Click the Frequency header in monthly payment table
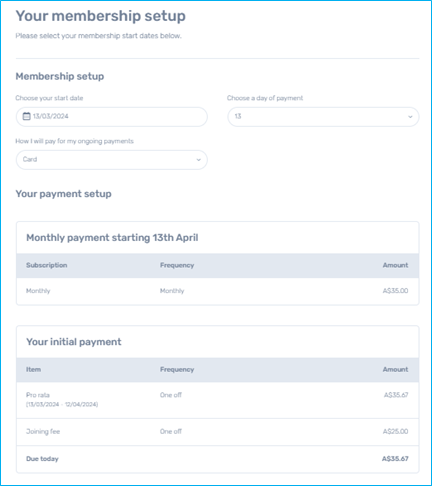Screen dimensions: 432x486 177,265
